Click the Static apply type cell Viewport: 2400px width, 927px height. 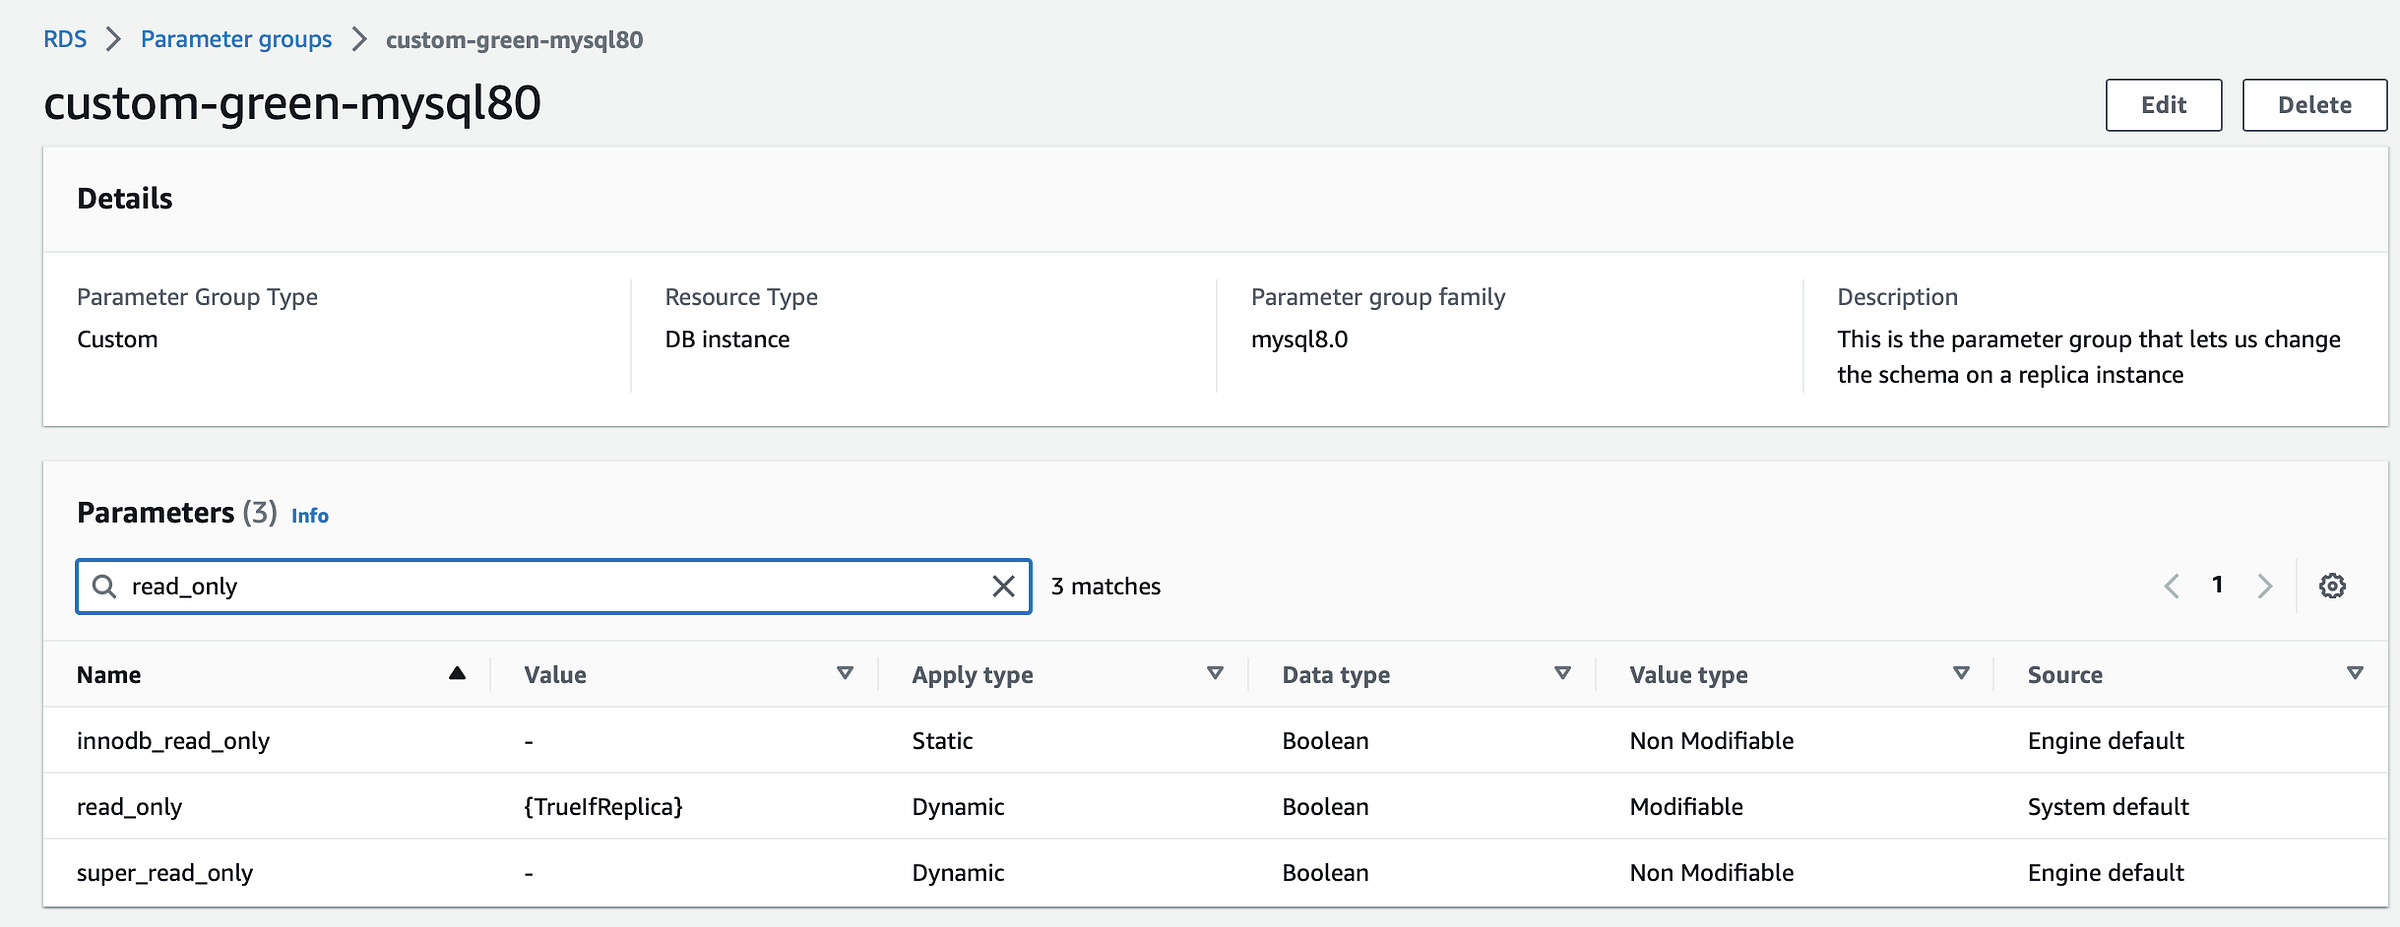coord(942,741)
